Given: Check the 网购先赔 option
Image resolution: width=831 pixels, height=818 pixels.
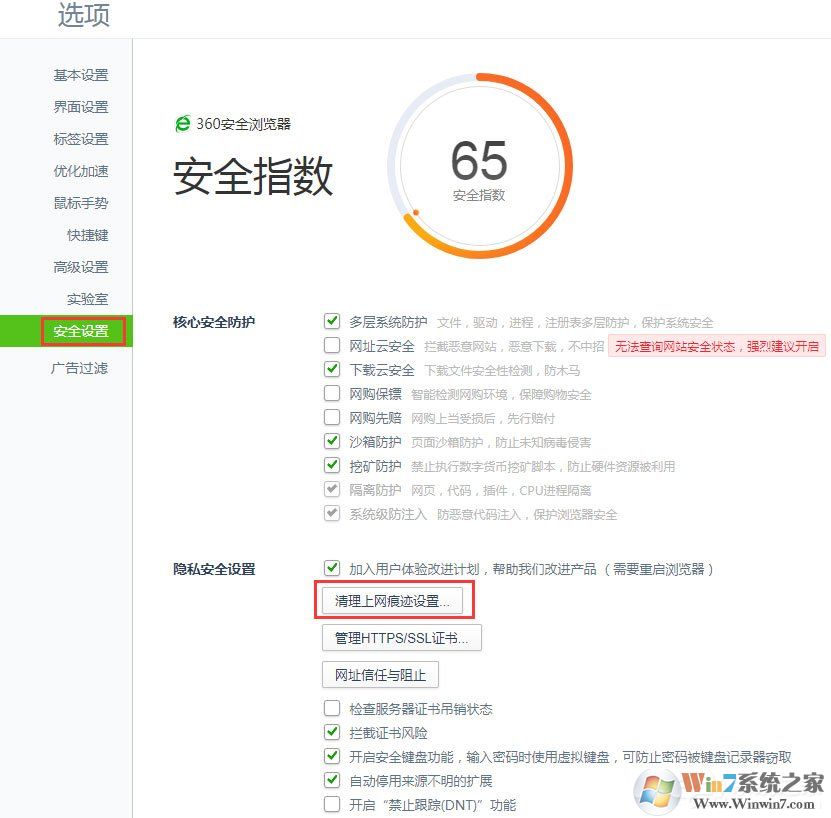Looking at the screenshot, I should (331, 417).
